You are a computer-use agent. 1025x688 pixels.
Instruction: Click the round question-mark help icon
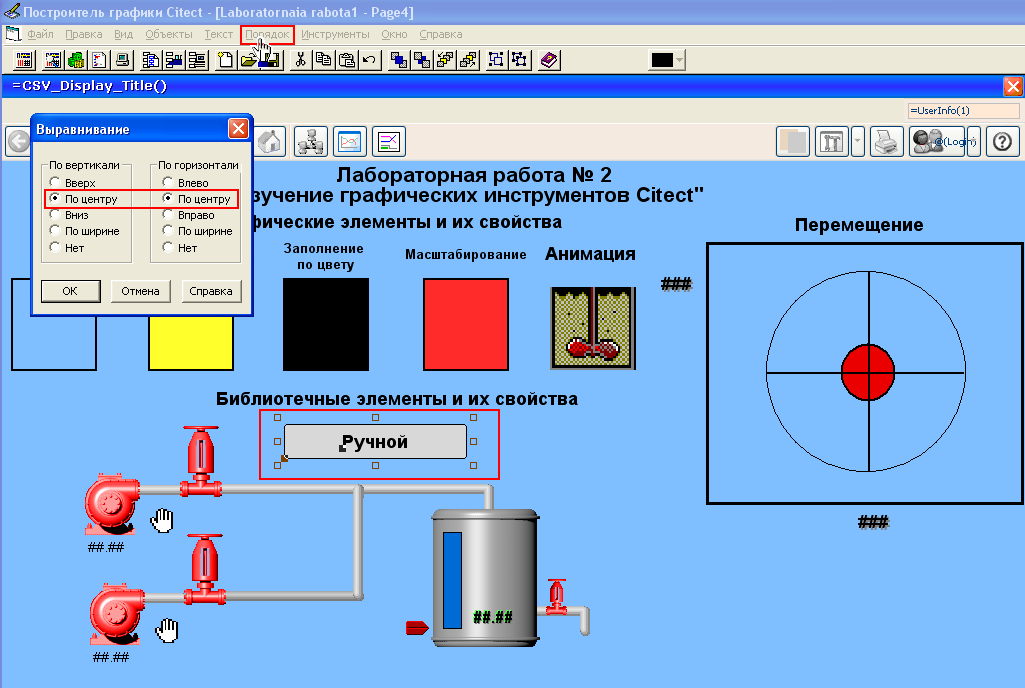click(1002, 141)
